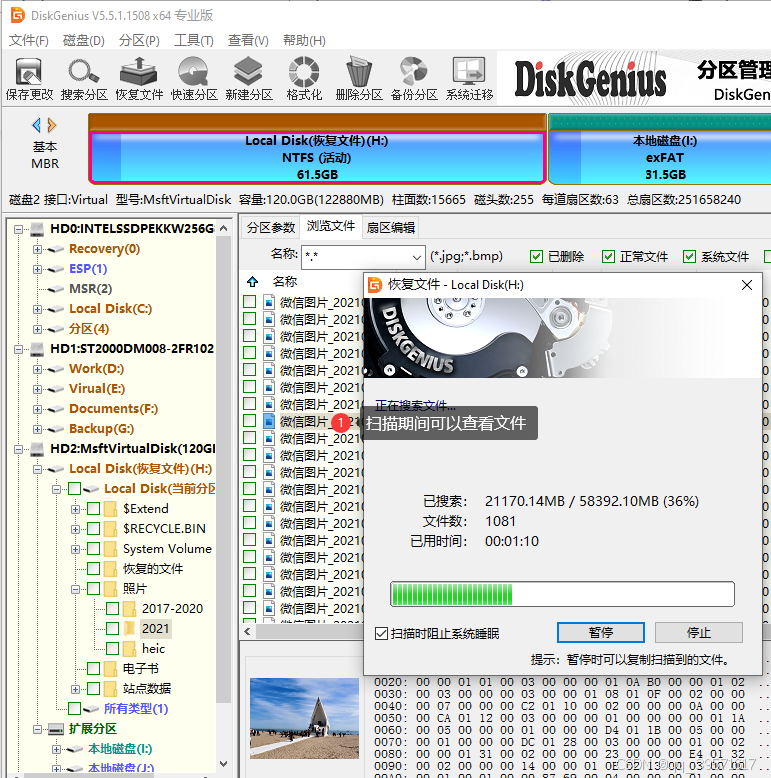Go to next disk with right arrow
This screenshot has width=771, height=778.
(52, 126)
